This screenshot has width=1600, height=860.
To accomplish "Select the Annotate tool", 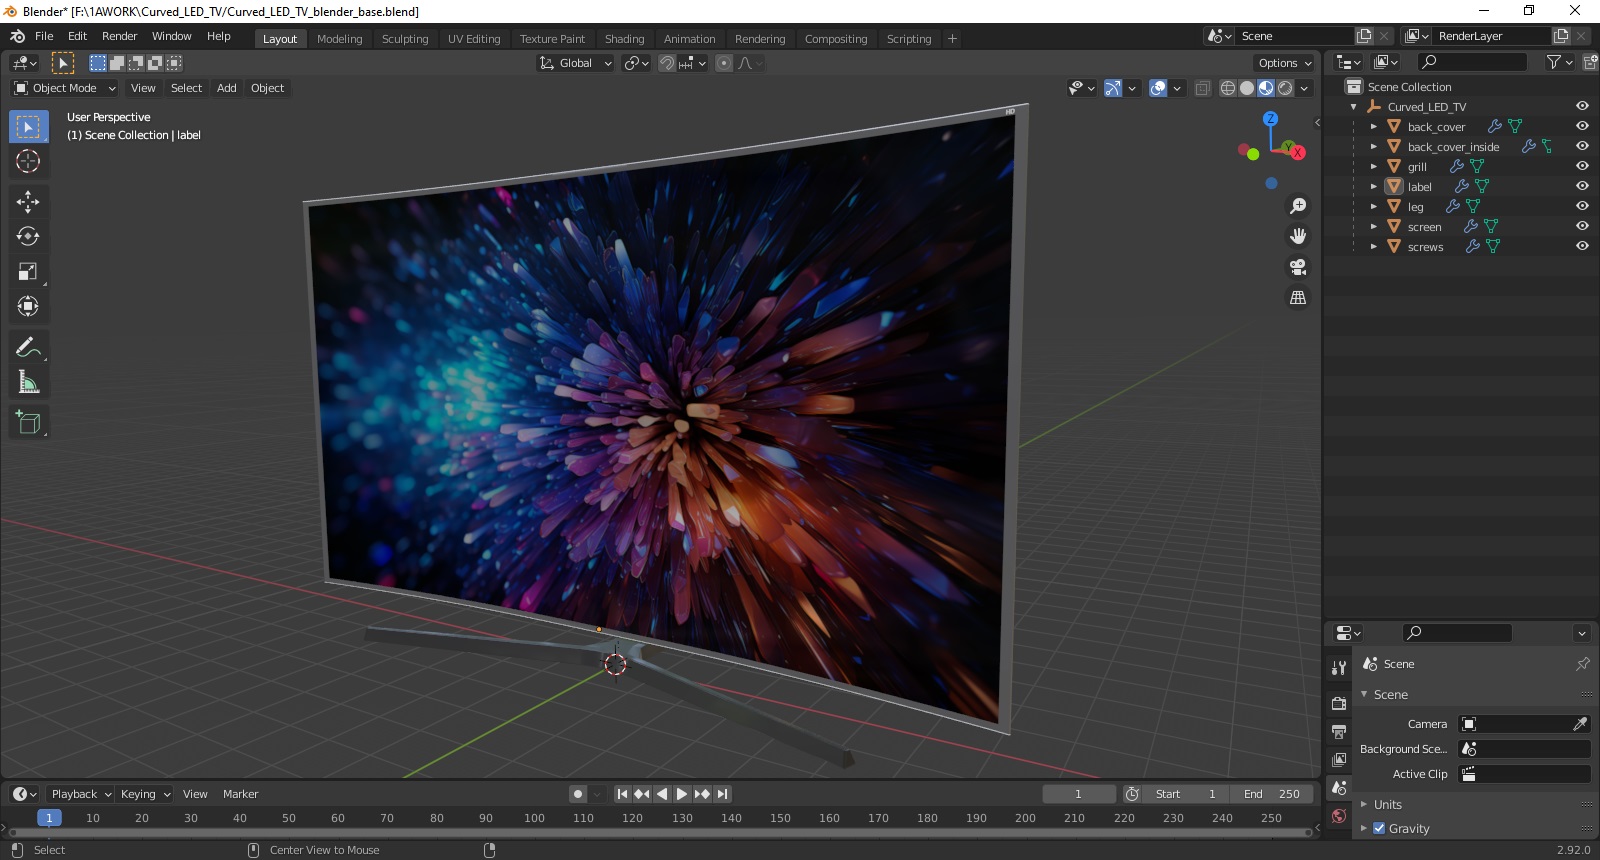I will coord(28,347).
